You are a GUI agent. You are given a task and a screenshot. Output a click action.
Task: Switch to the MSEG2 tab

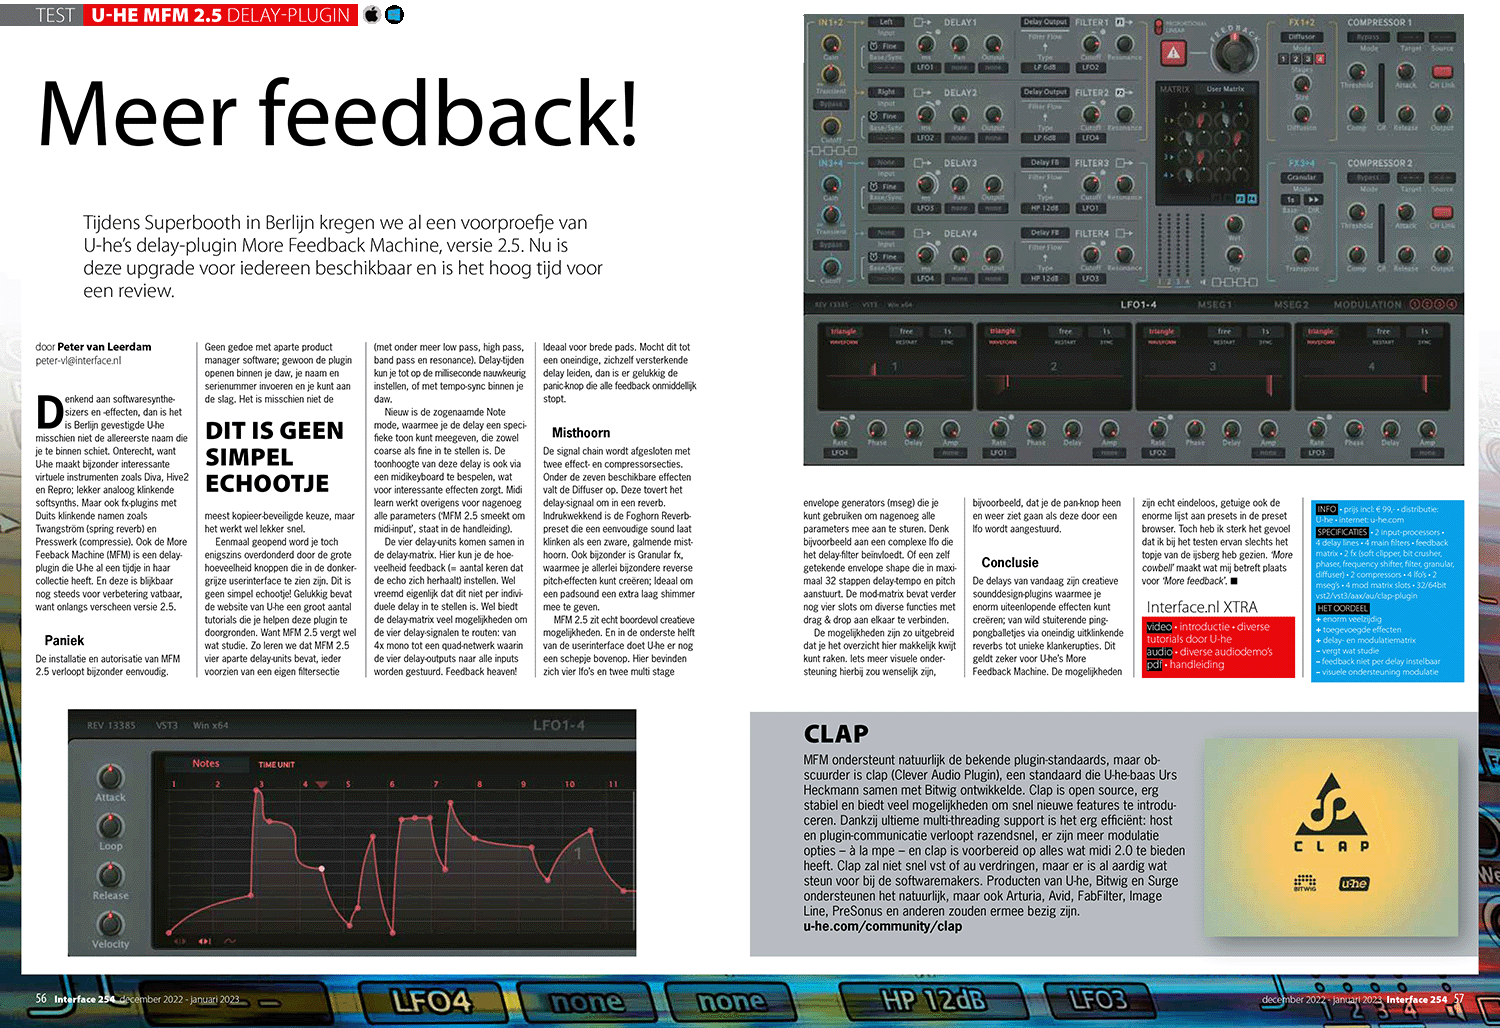coord(1291,304)
